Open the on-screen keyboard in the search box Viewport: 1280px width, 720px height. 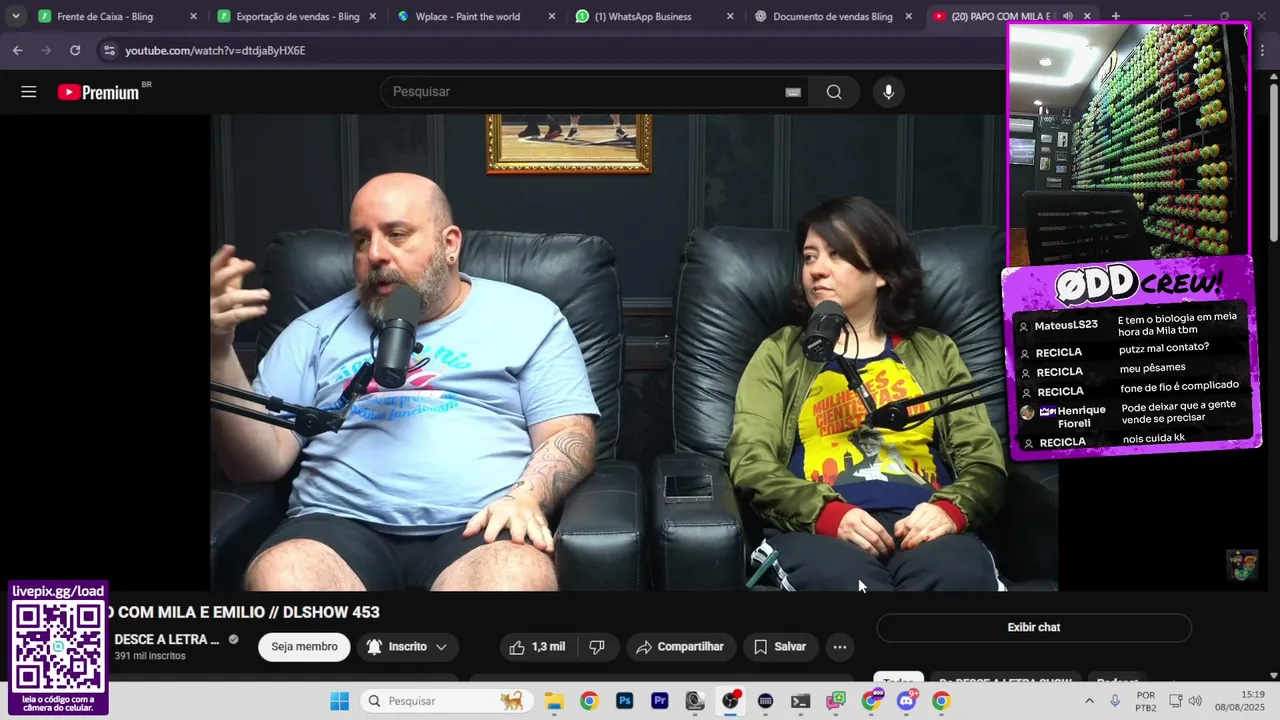[793, 92]
